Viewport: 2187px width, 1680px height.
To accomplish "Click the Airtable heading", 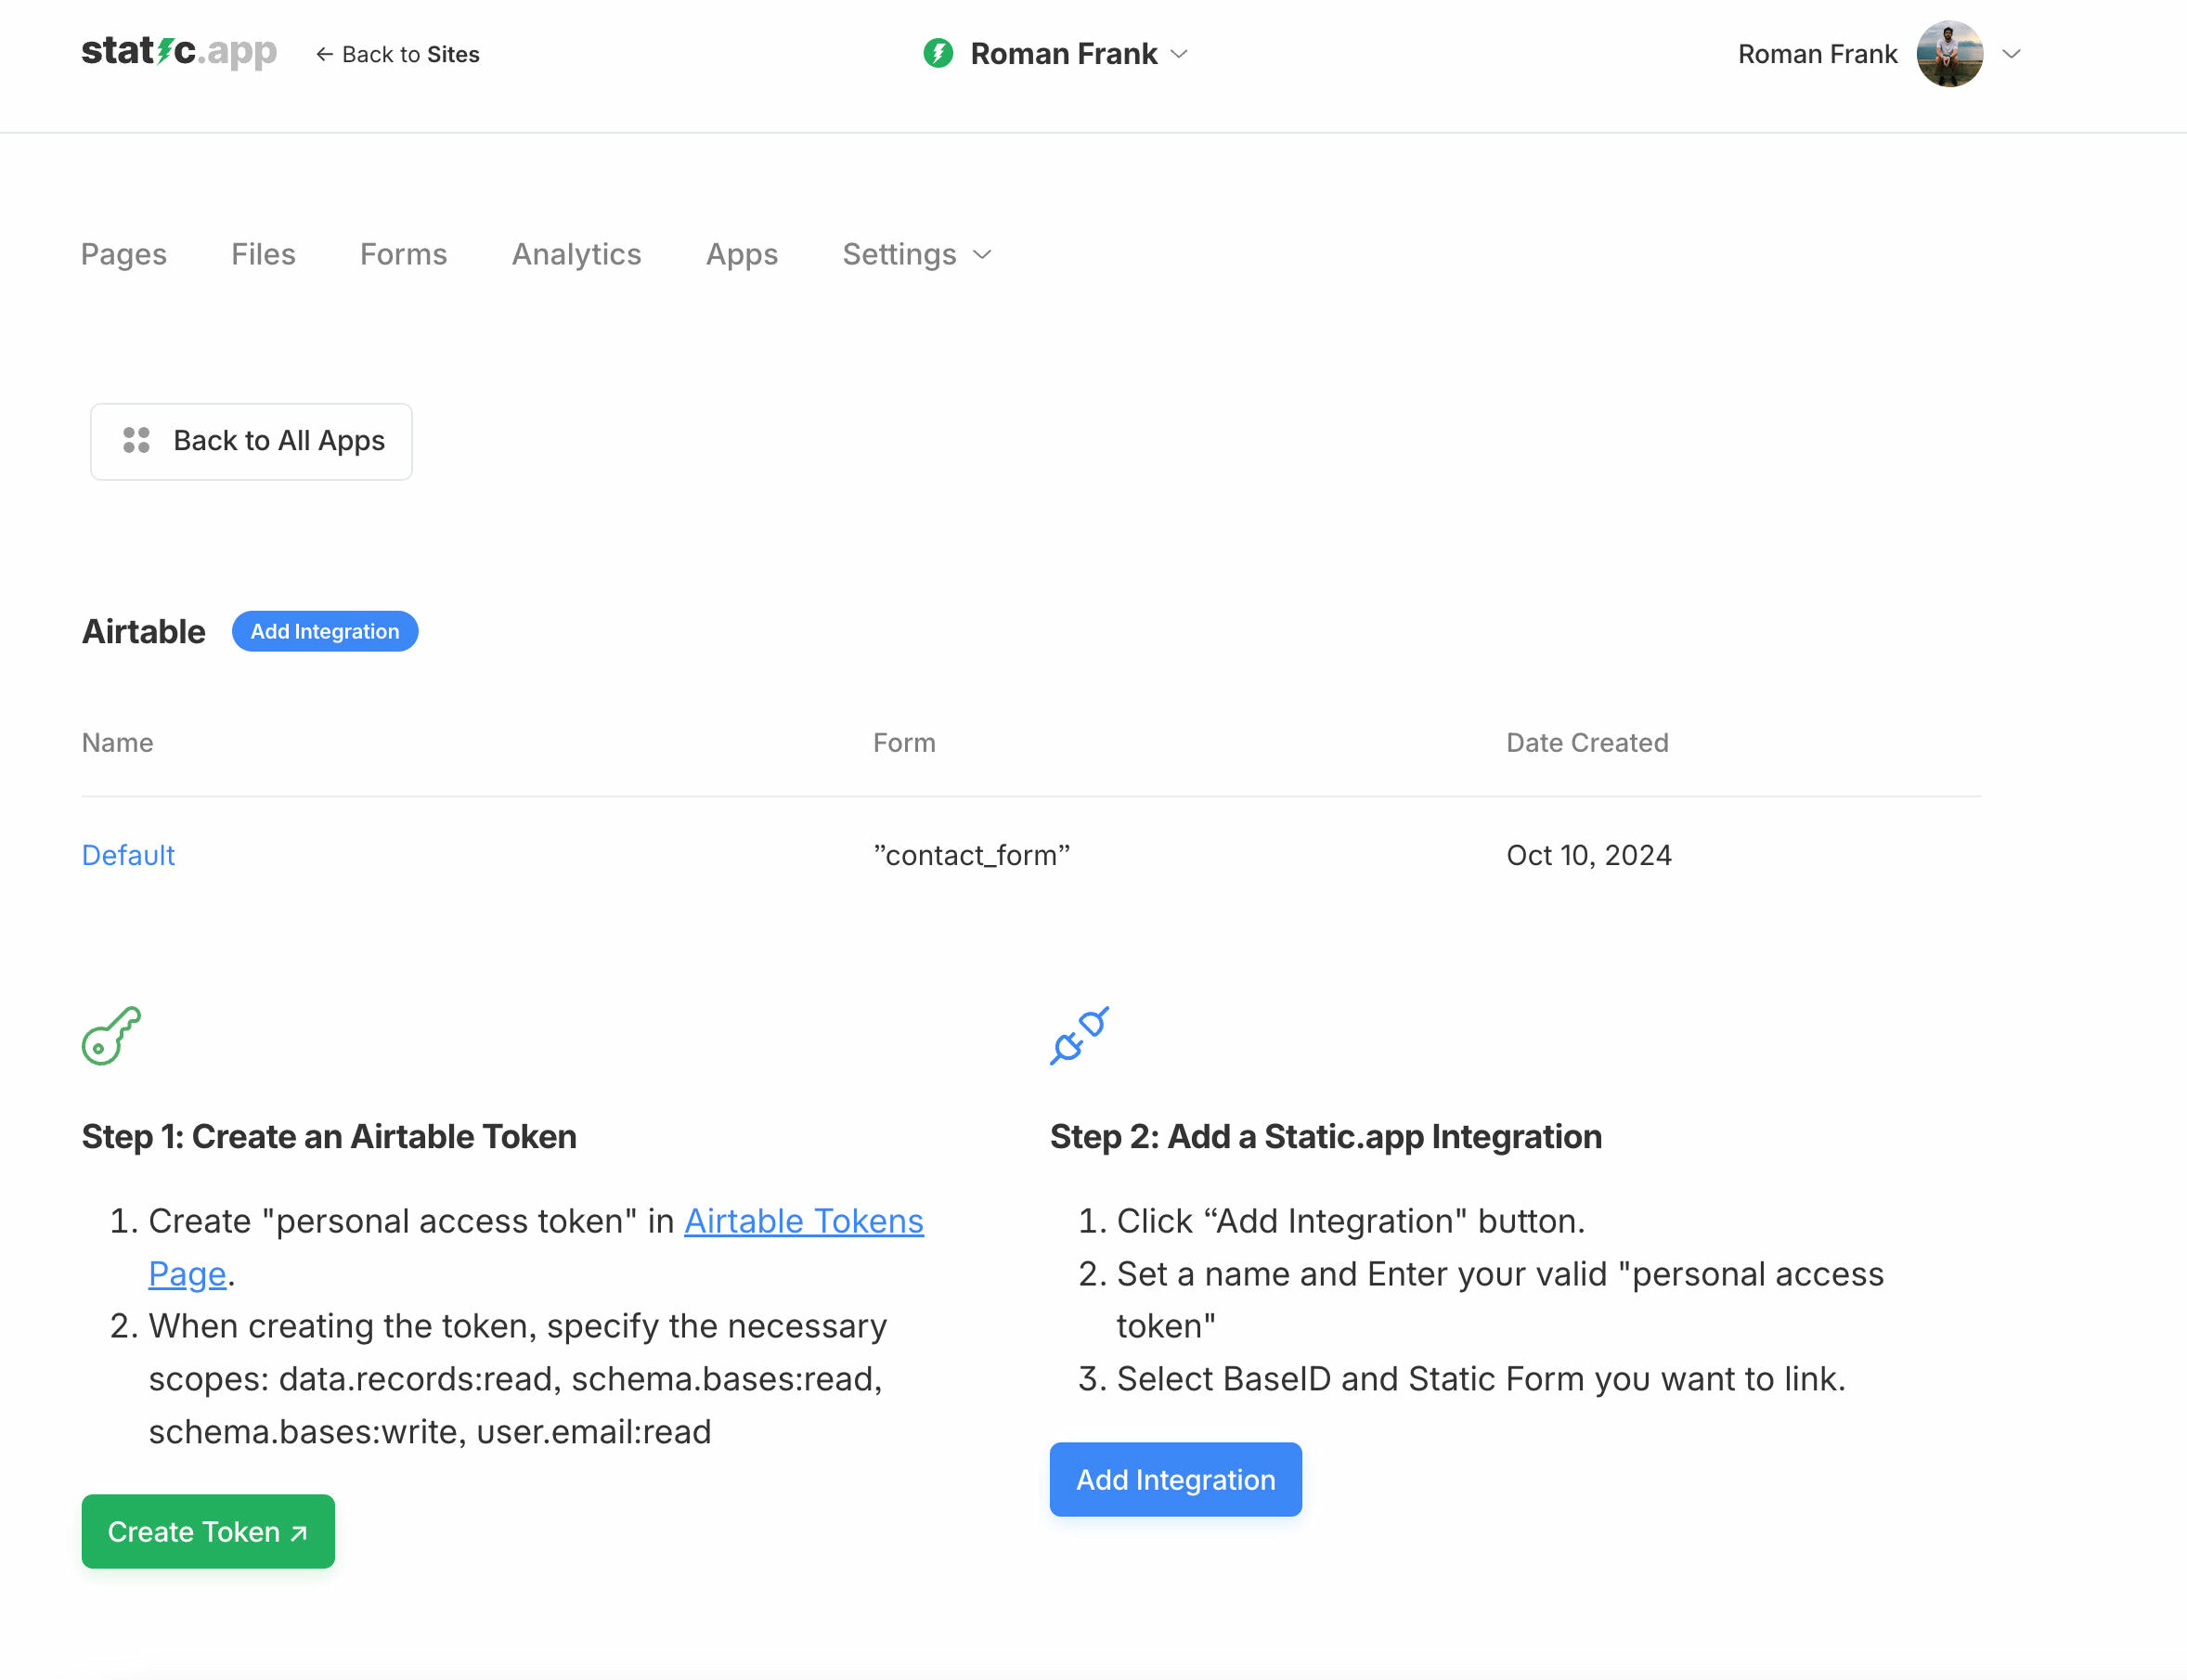I will [x=144, y=631].
